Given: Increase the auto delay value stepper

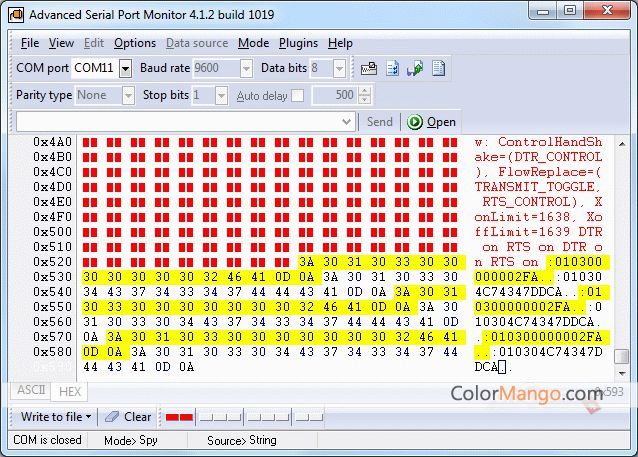Looking at the screenshot, I should coord(365,91).
